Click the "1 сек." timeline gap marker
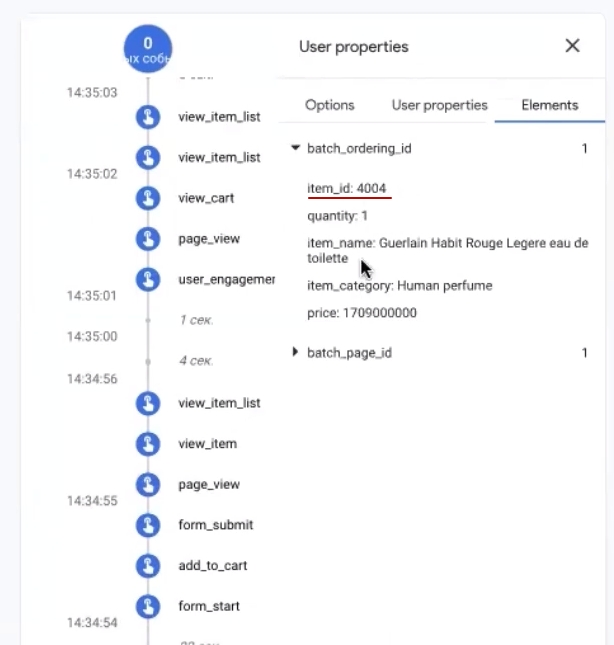 [197, 320]
